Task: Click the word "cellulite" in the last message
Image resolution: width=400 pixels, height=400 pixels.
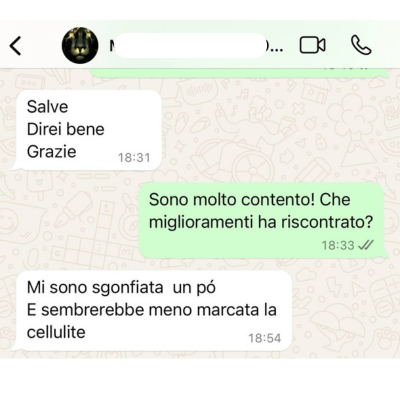Action: [x=56, y=332]
